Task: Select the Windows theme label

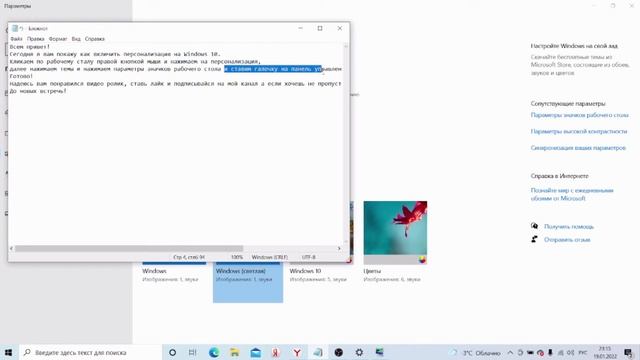Action: point(154,271)
